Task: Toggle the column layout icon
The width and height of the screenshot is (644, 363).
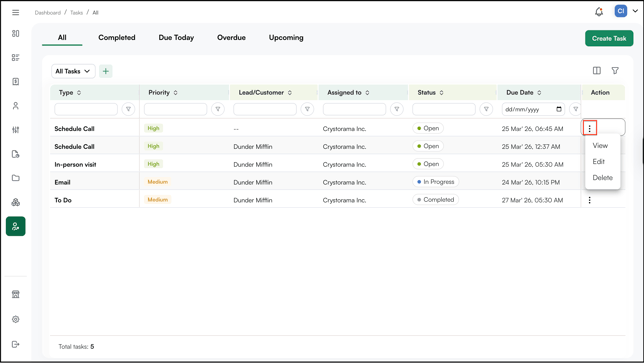Action: 597,71
